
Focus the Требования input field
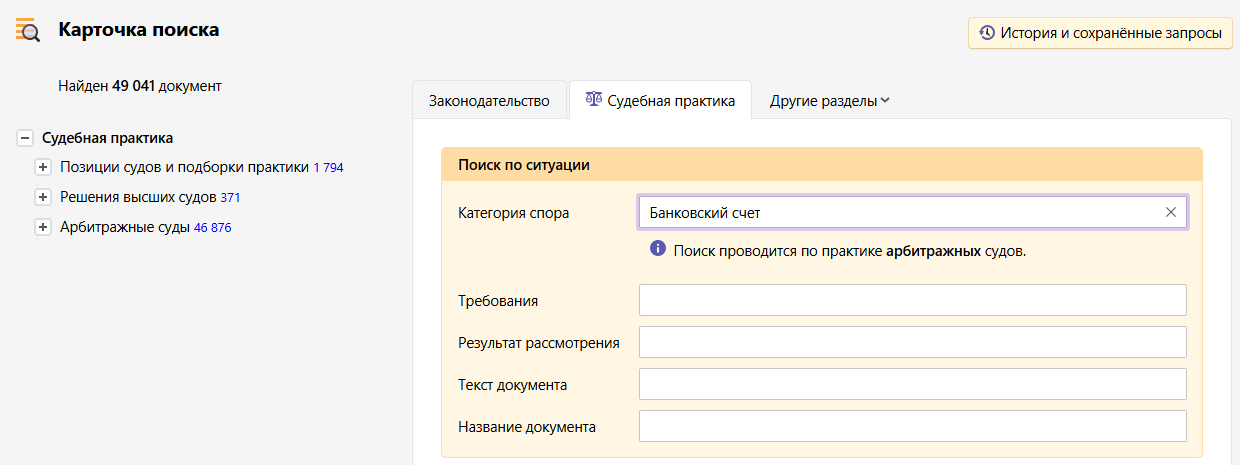[x=912, y=300]
